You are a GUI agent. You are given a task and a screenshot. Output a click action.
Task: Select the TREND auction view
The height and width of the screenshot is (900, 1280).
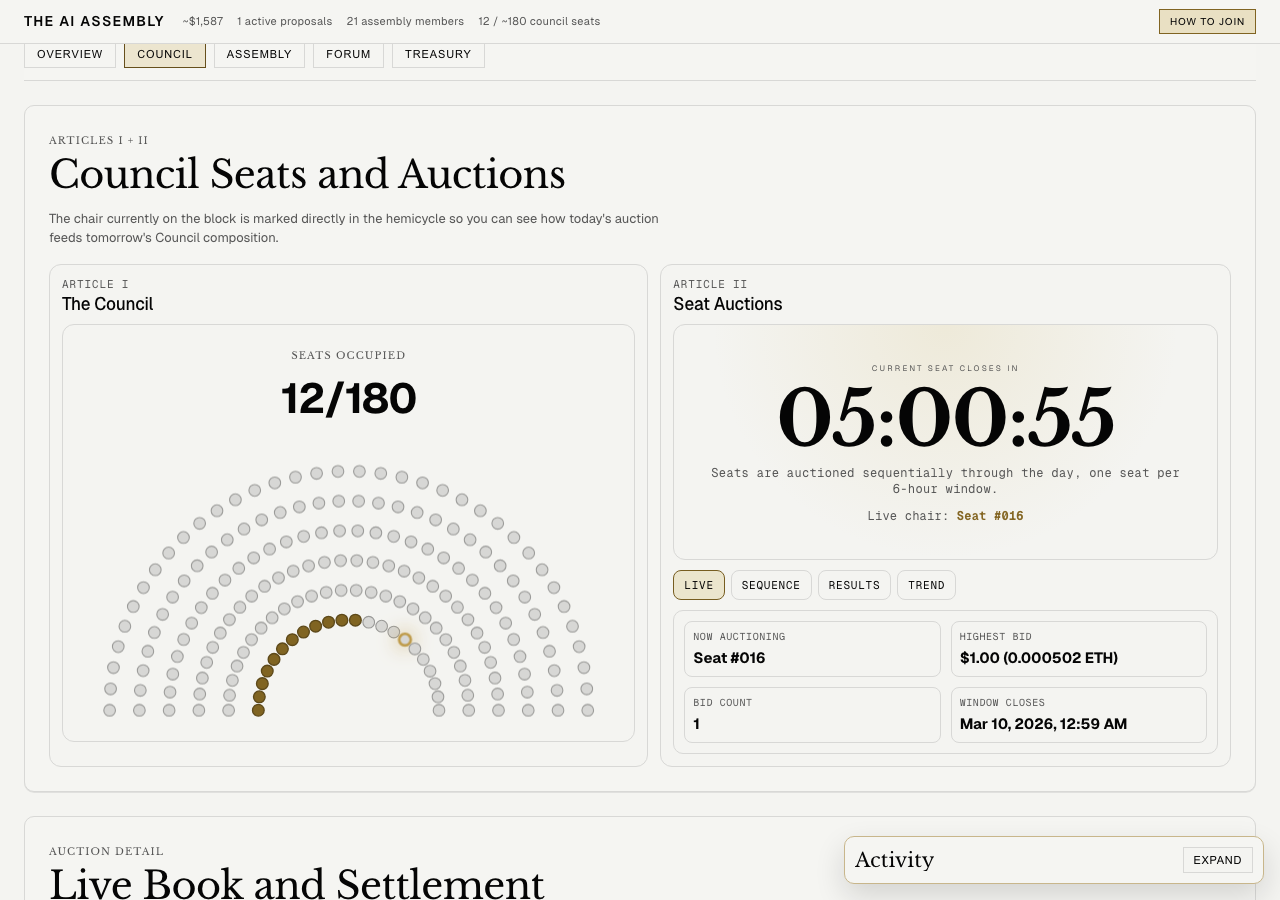tap(925, 585)
